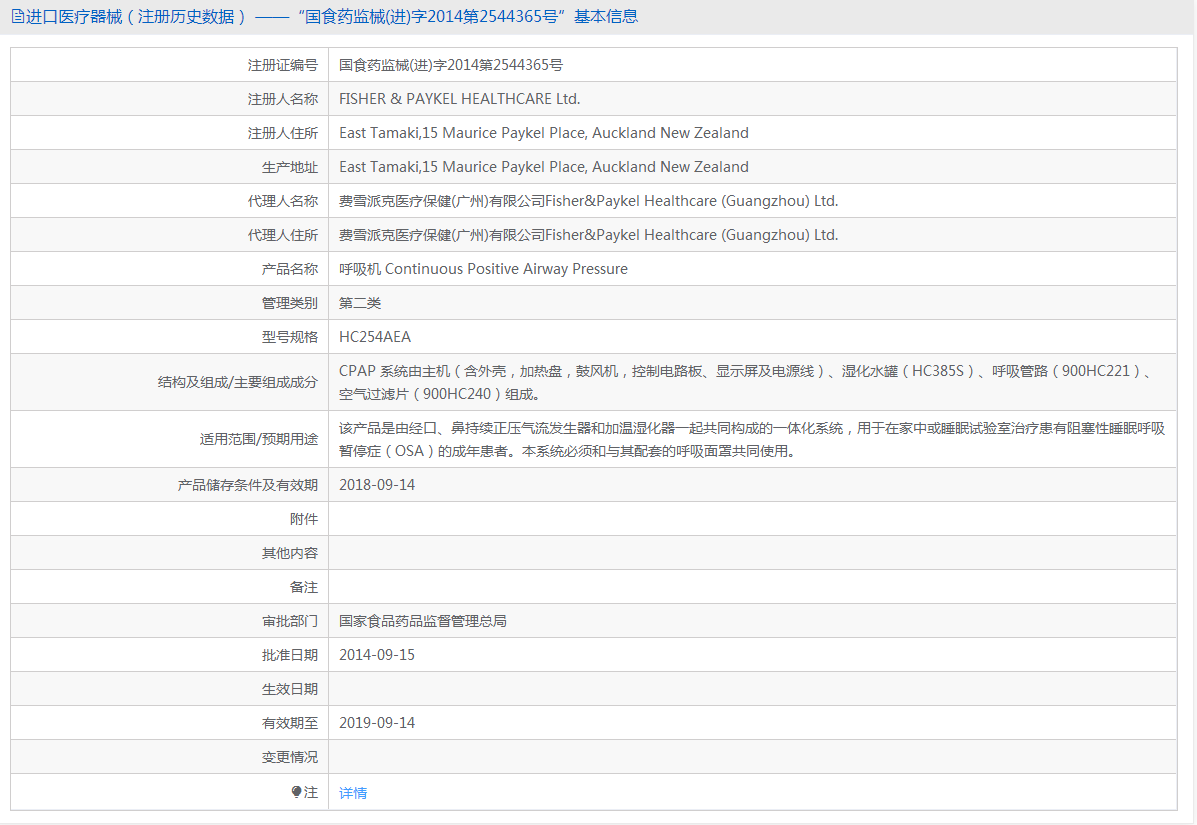The height and width of the screenshot is (825, 1197).
Task: Click the Guangzhou company name in 代理人名称 row
Action: [x=589, y=201]
